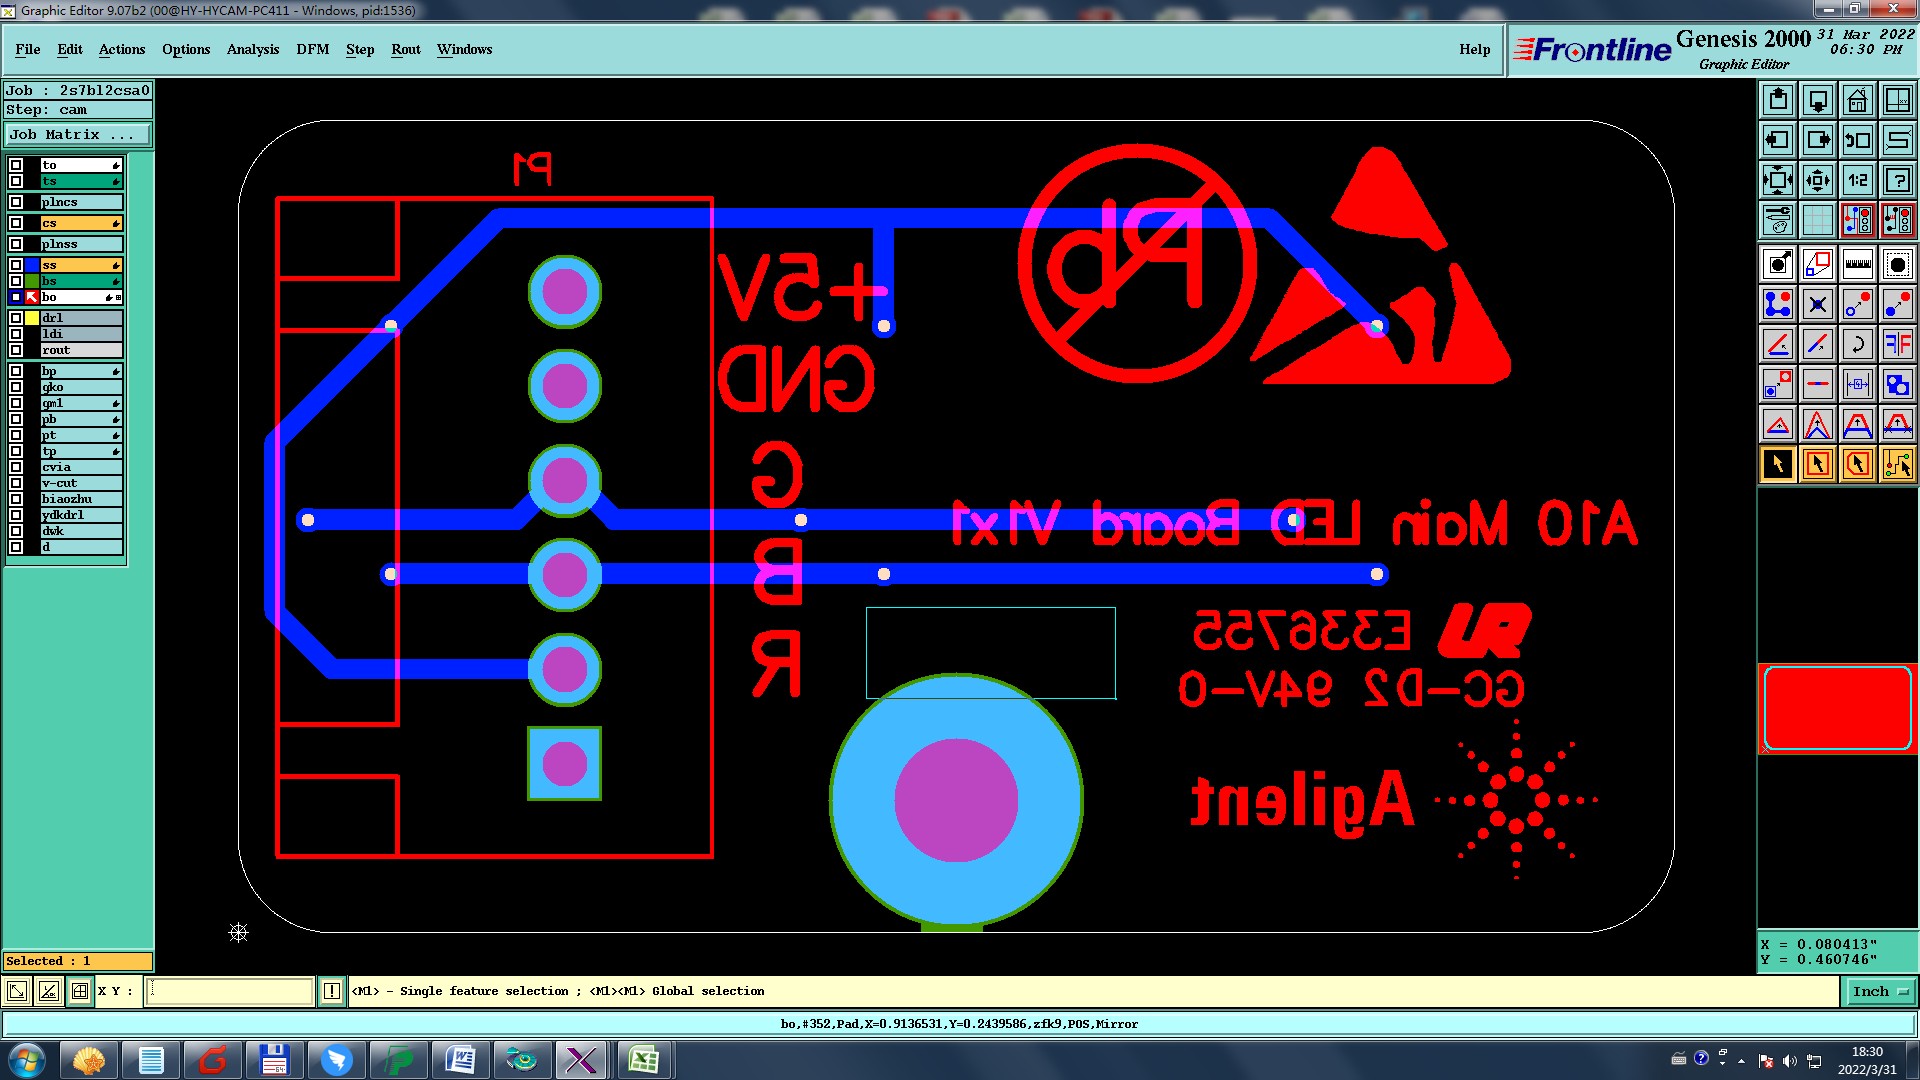
Task: Select the rectangle area selection tool
Action: [x=1818, y=464]
